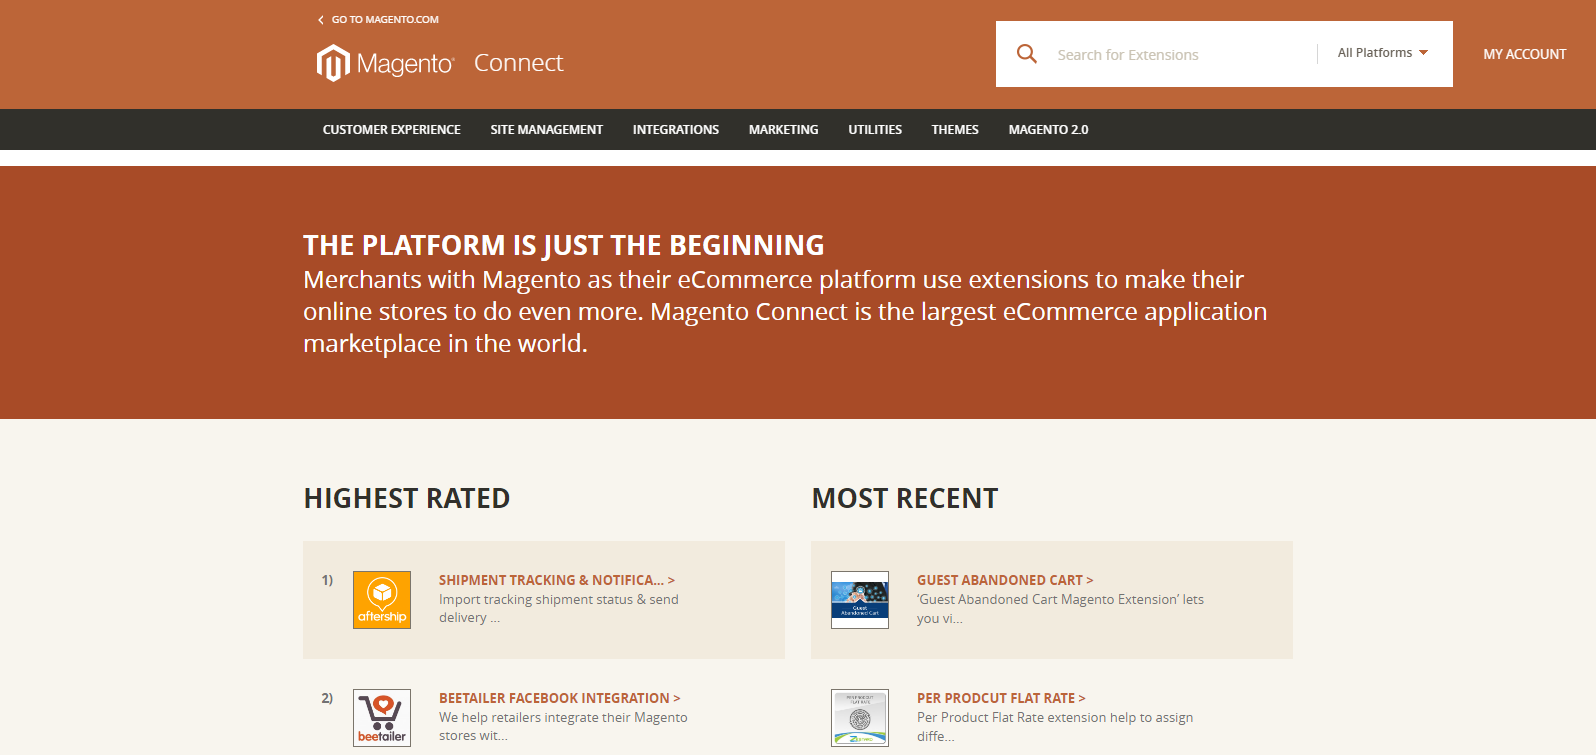Click 'The Platform Is Just The Beginning' headline

coord(564,245)
